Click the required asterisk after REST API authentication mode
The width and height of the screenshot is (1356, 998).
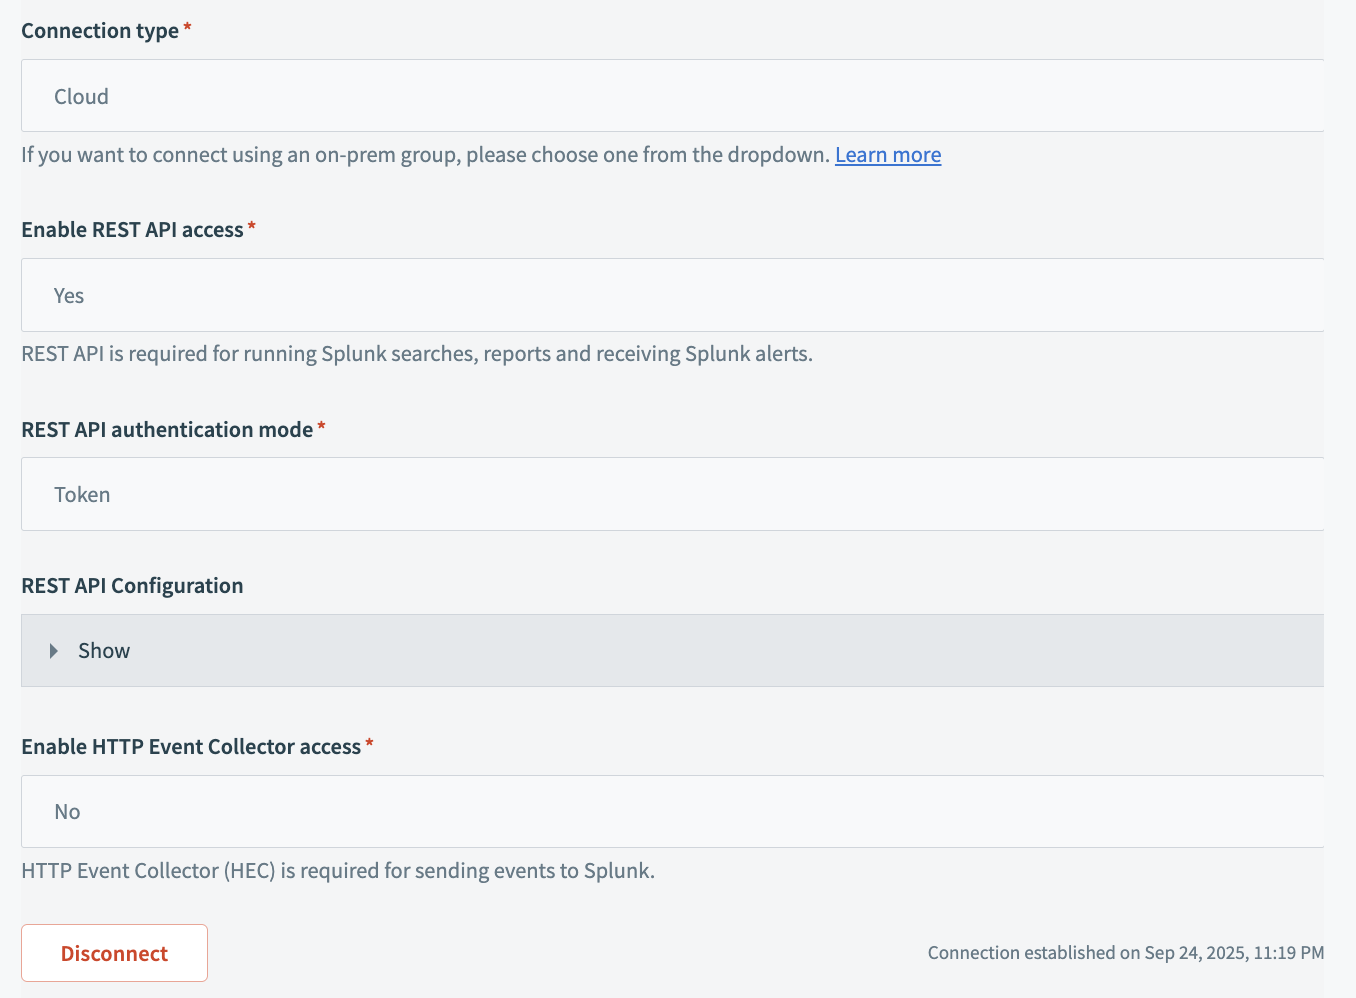pos(321,428)
